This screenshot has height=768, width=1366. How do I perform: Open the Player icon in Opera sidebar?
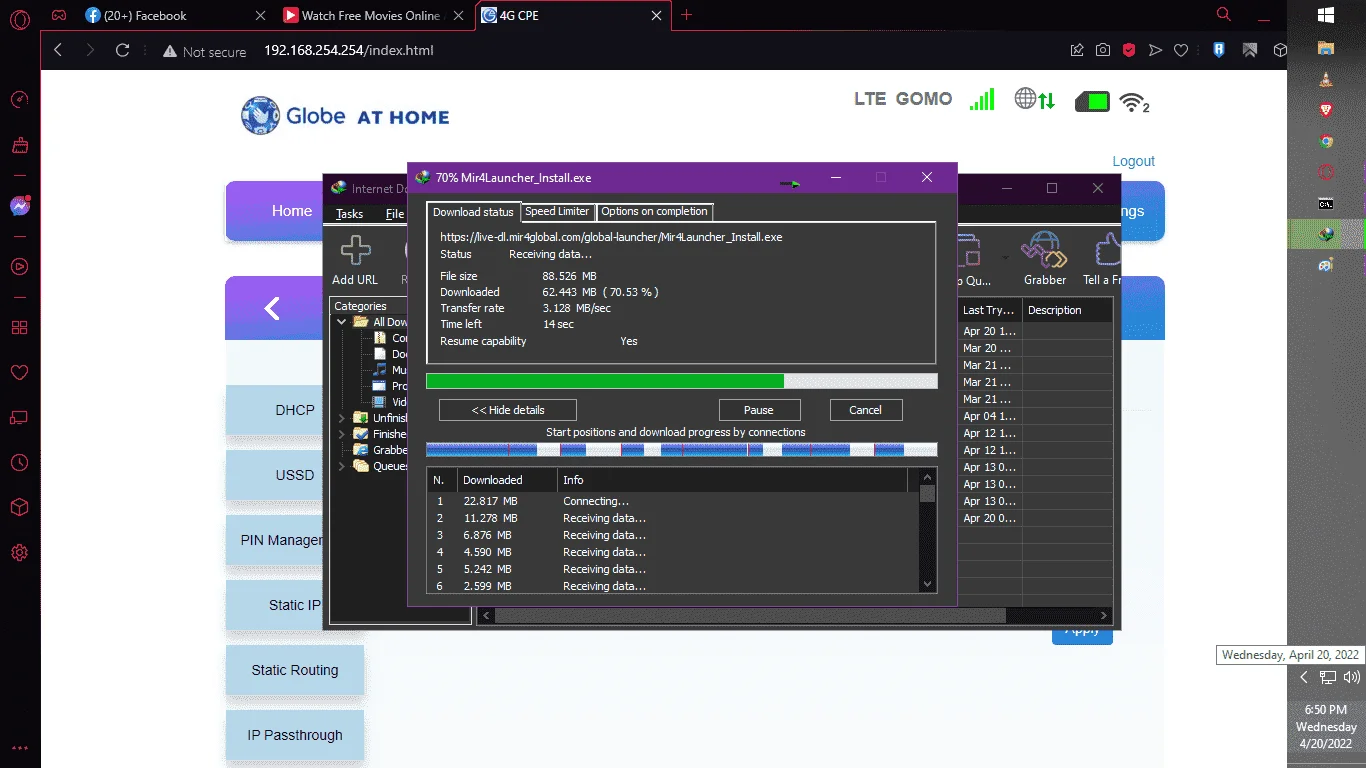click(19, 267)
